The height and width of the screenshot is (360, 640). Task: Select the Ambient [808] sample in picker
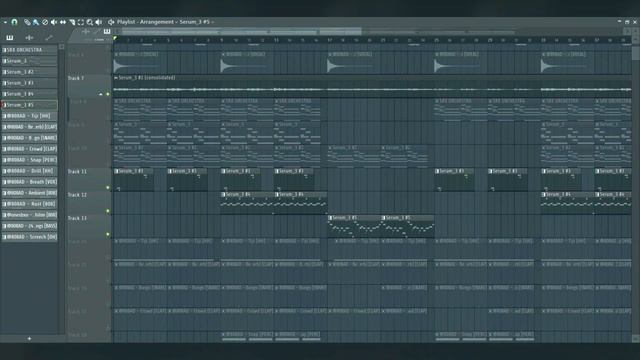point(29,193)
